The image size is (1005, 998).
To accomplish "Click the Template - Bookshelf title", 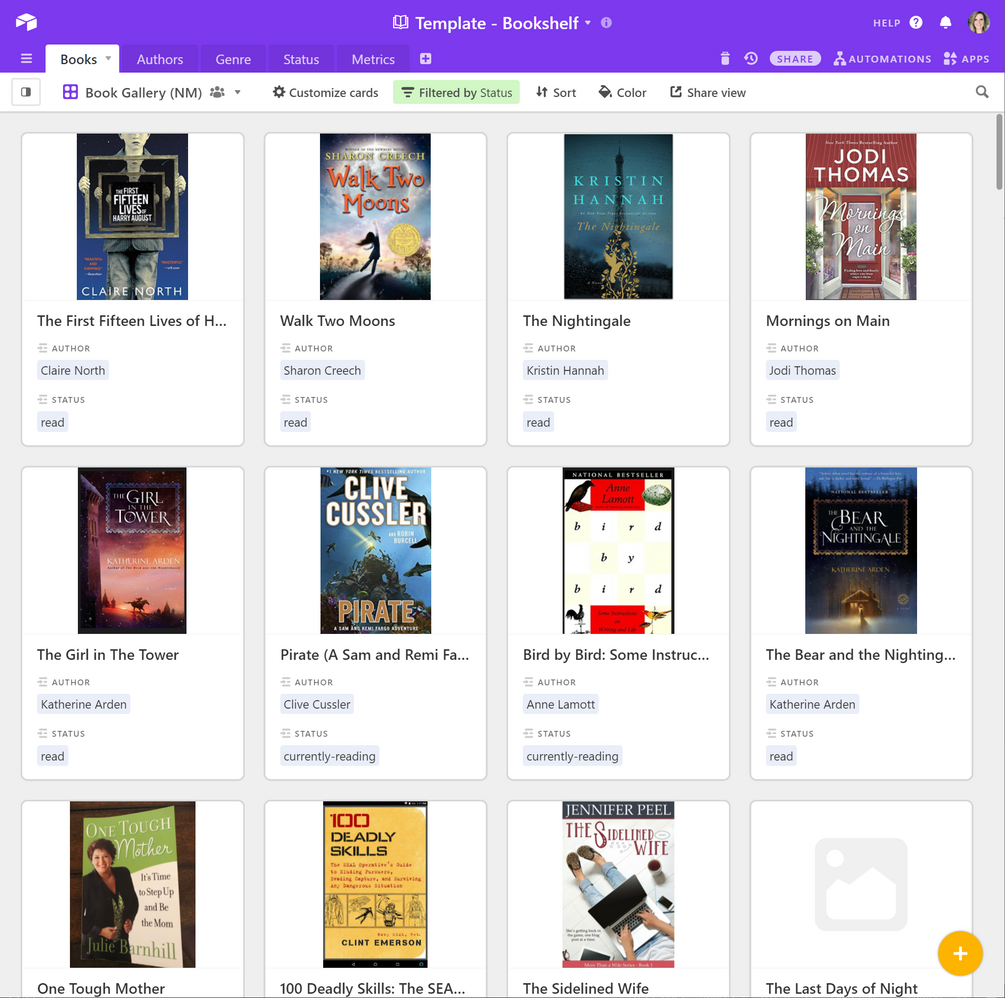I will [497, 23].
